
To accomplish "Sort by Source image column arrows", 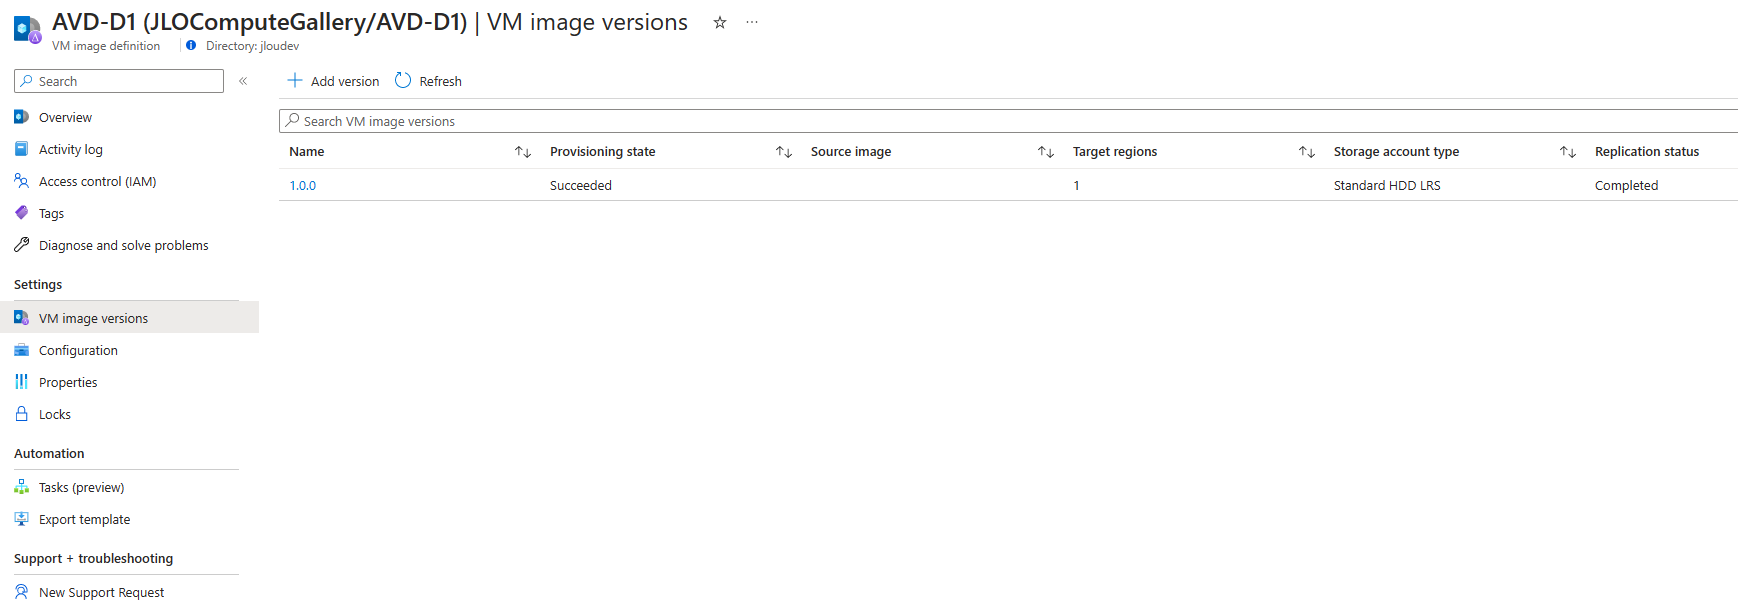I will click(x=1046, y=152).
